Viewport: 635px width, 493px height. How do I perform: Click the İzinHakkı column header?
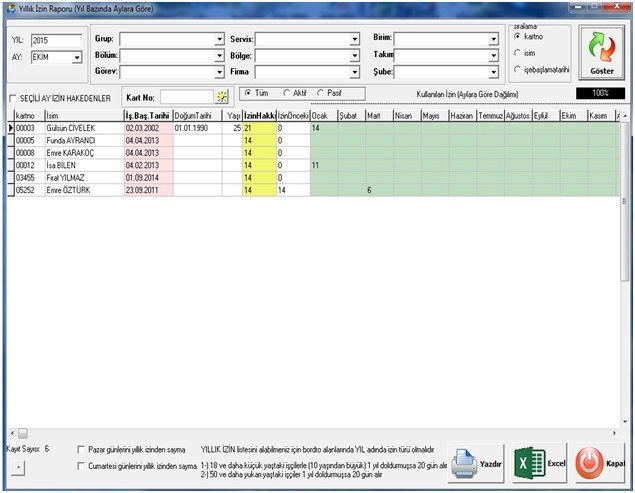point(258,116)
